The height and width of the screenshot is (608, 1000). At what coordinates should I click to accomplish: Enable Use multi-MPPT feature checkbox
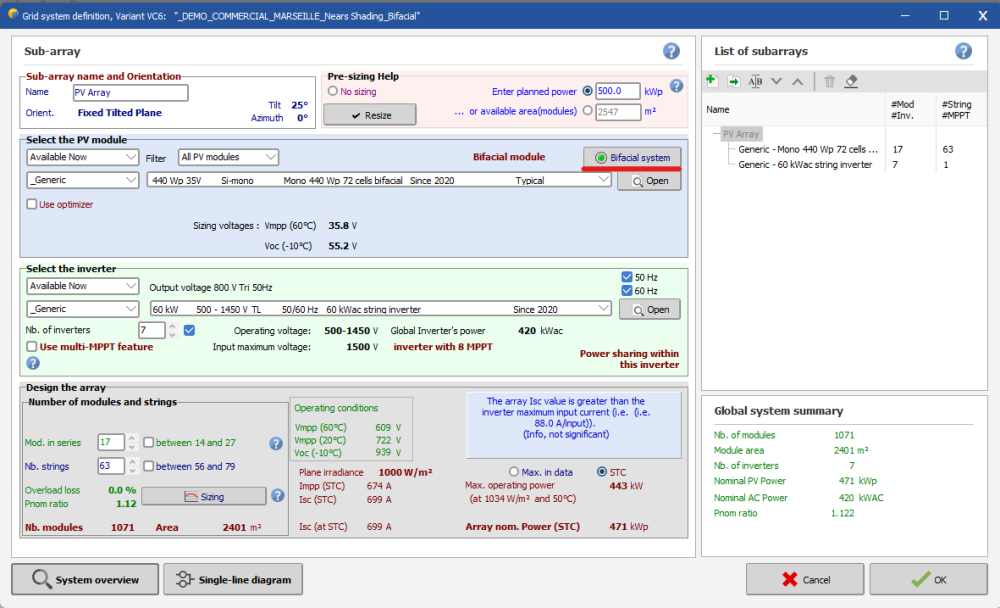[x=32, y=346]
